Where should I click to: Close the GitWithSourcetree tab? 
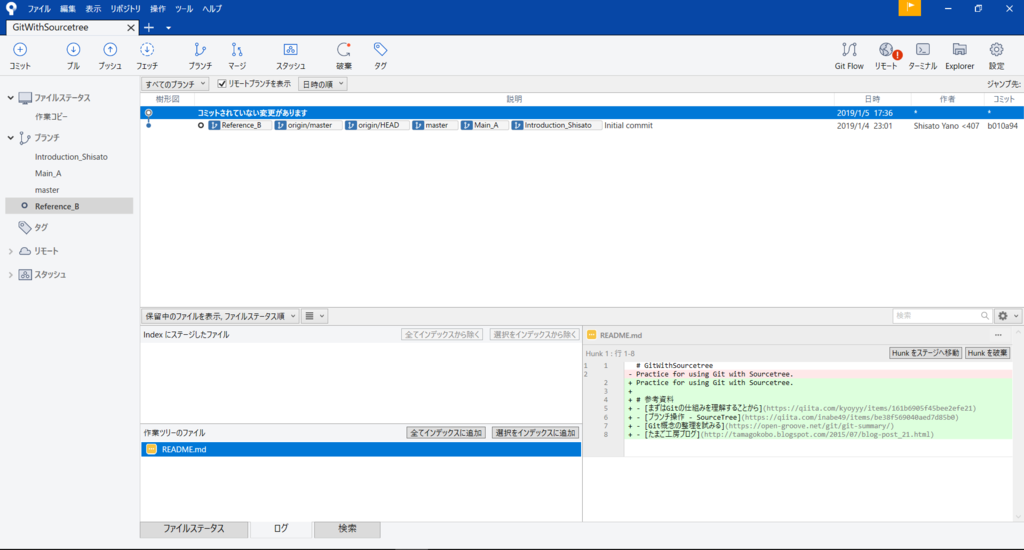pos(131,27)
